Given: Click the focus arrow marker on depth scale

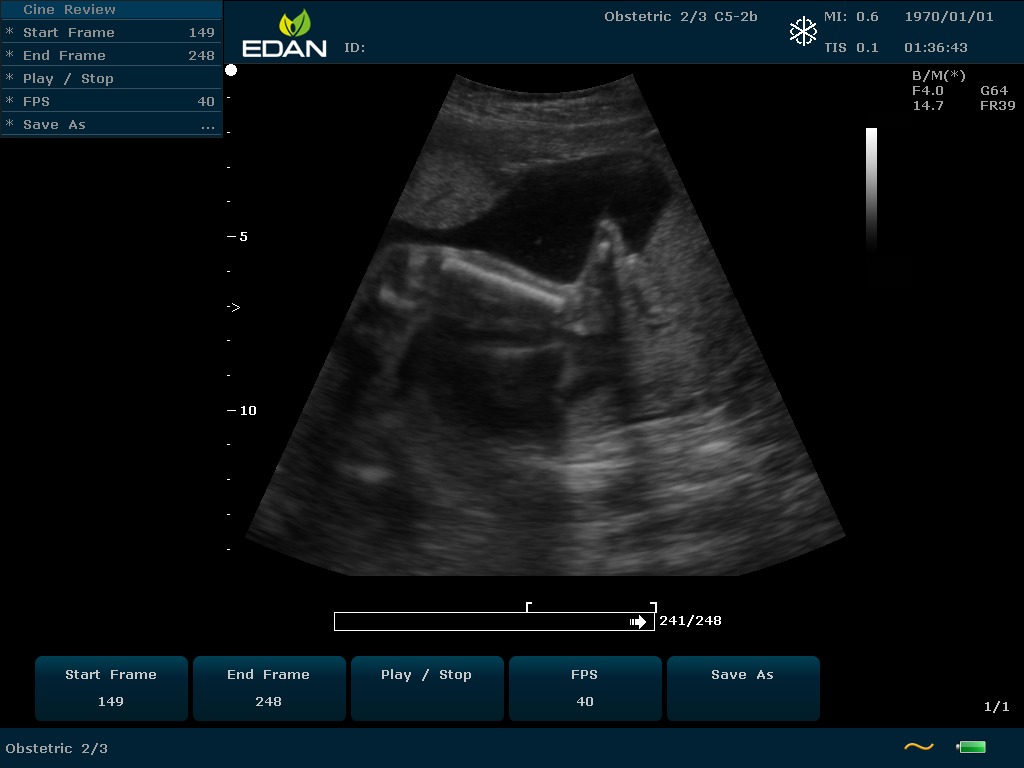Looking at the screenshot, I should tap(234, 307).
